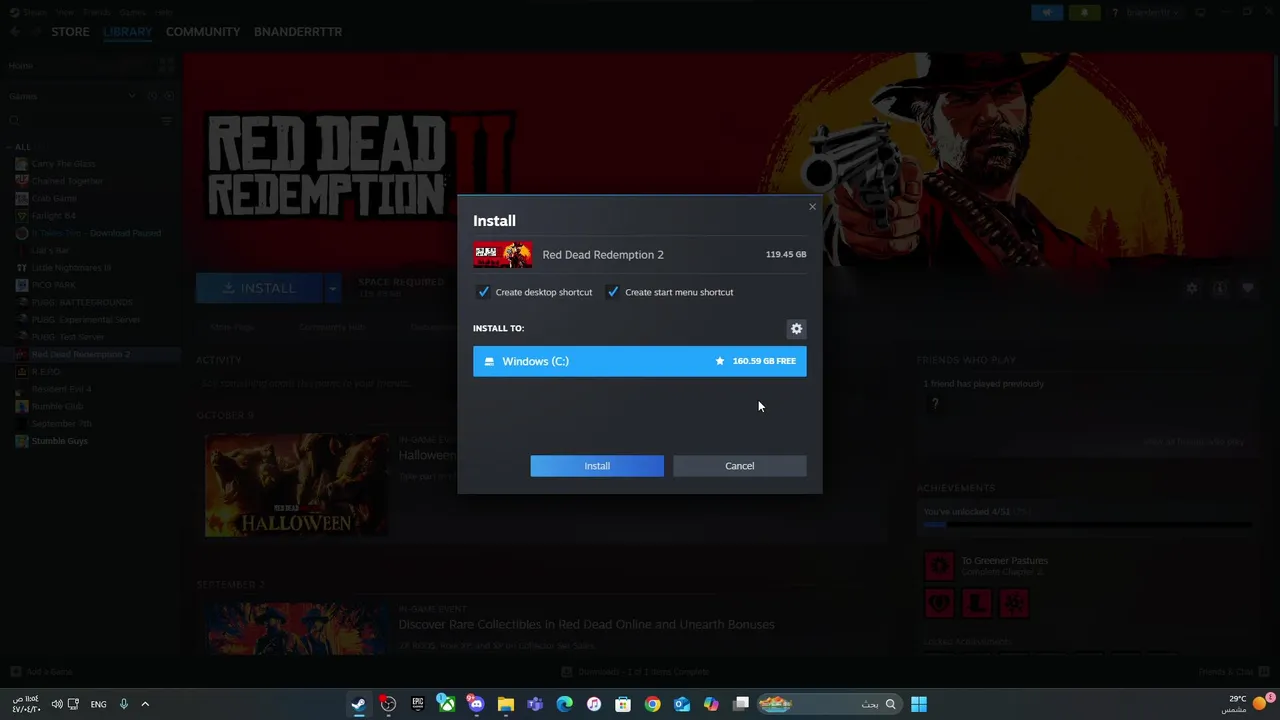Screen dimensions: 1280x720
Task: Click the 119.45 GB size text
Action: (x=786, y=255)
